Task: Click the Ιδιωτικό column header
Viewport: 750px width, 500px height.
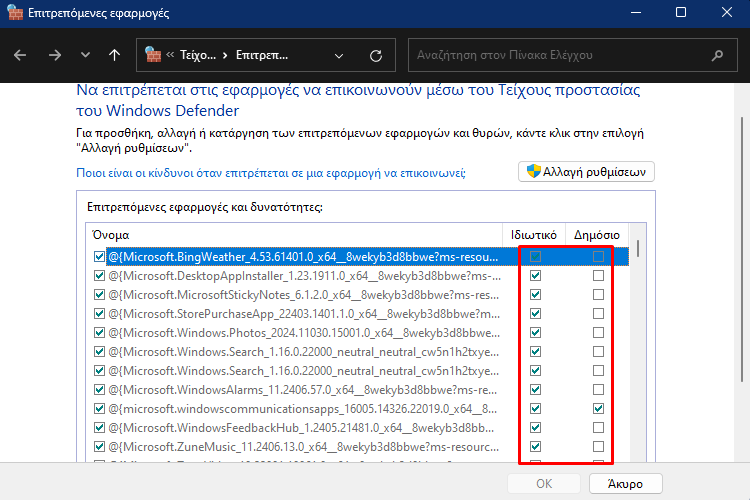Action: click(x=534, y=235)
